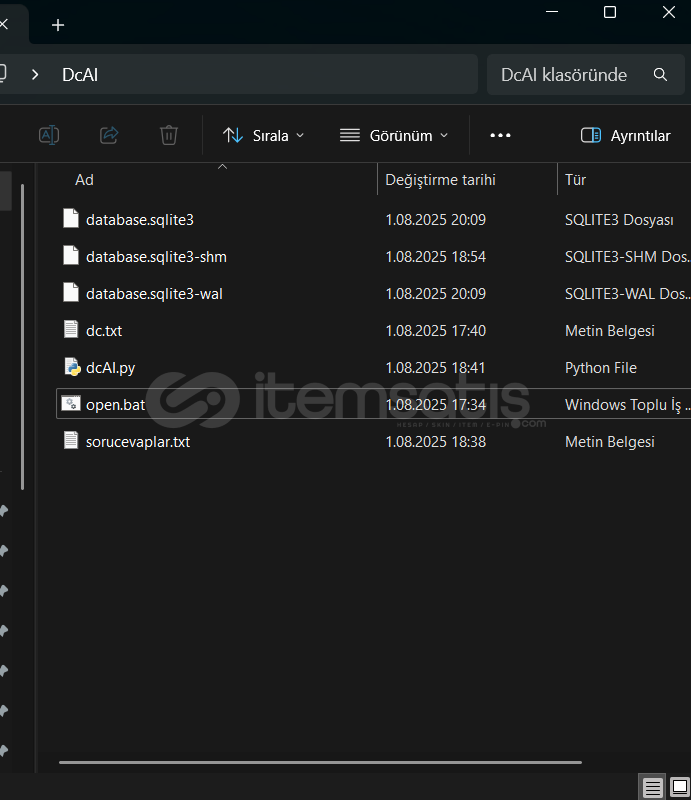Close the current Explorer tab
Viewport: 691px width, 800px height.
point(4,24)
